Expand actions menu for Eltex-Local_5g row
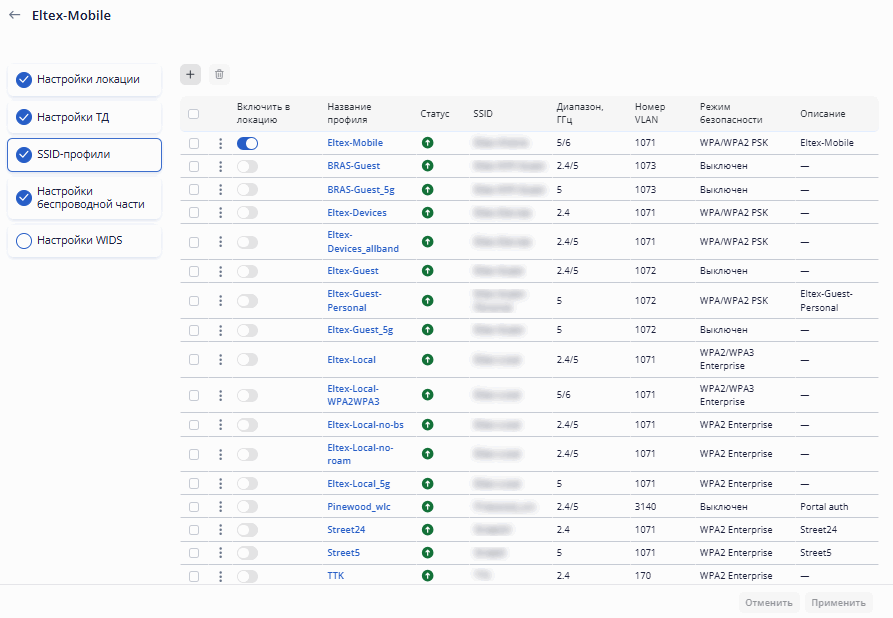893x618 pixels. pos(220,484)
